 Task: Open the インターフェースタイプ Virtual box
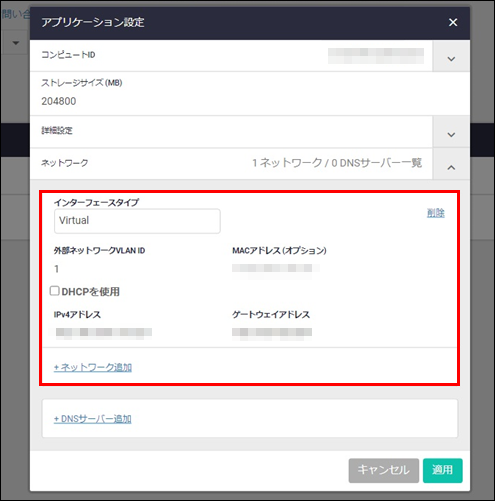pyautogui.click(x=137, y=221)
